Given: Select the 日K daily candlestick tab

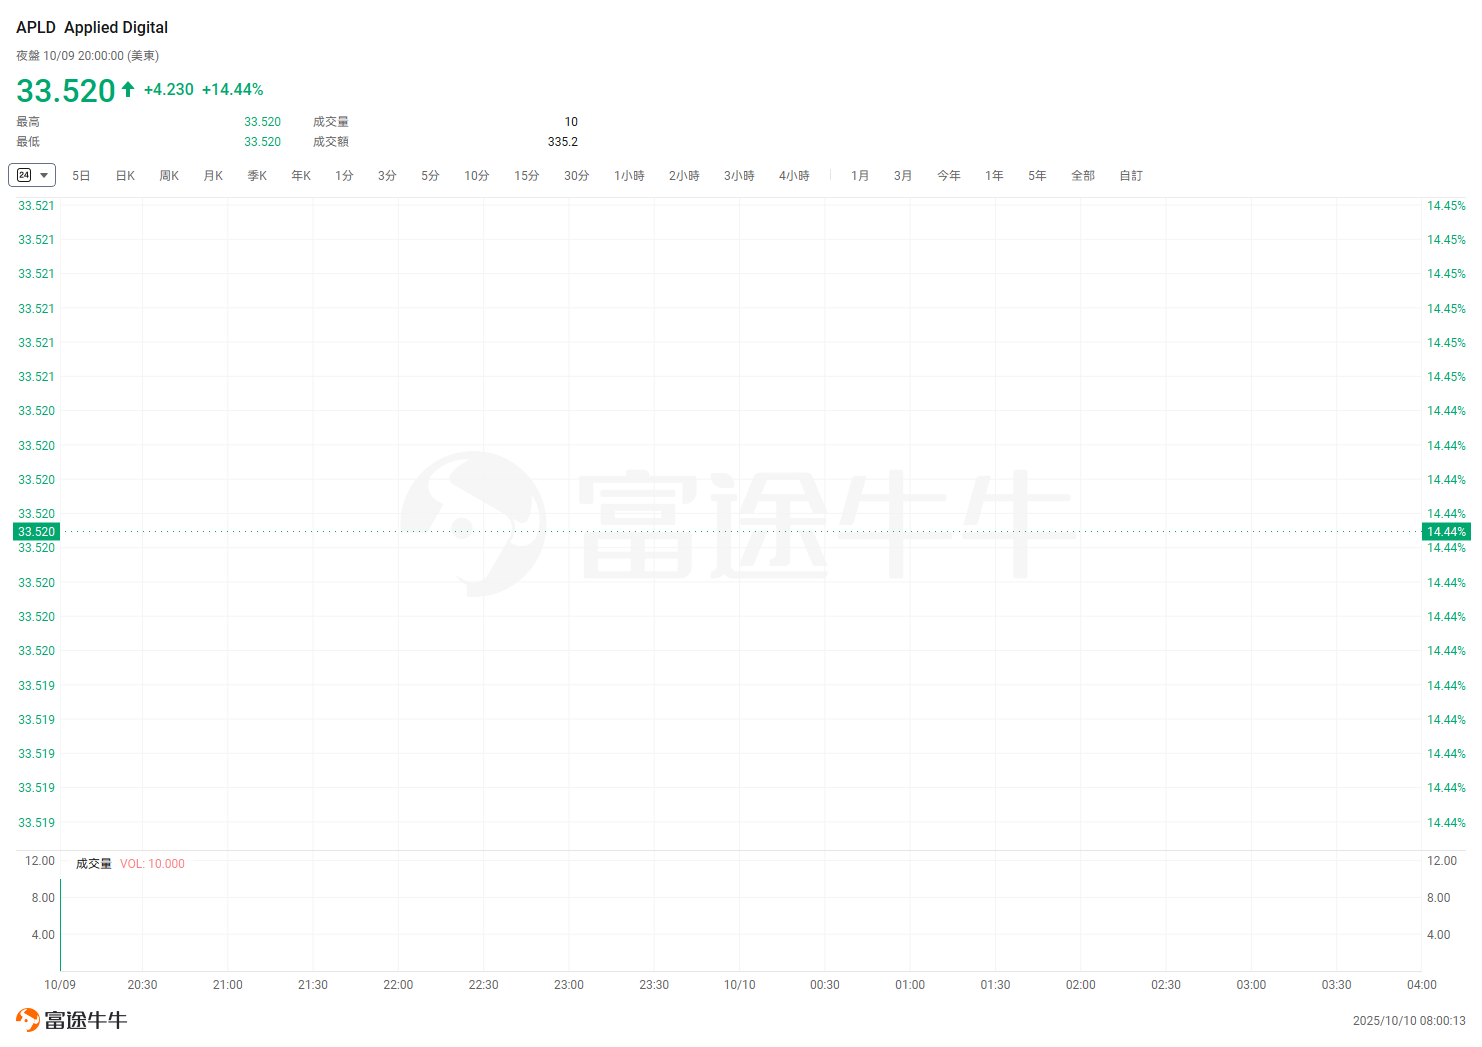Looking at the screenshot, I should 125,176.
